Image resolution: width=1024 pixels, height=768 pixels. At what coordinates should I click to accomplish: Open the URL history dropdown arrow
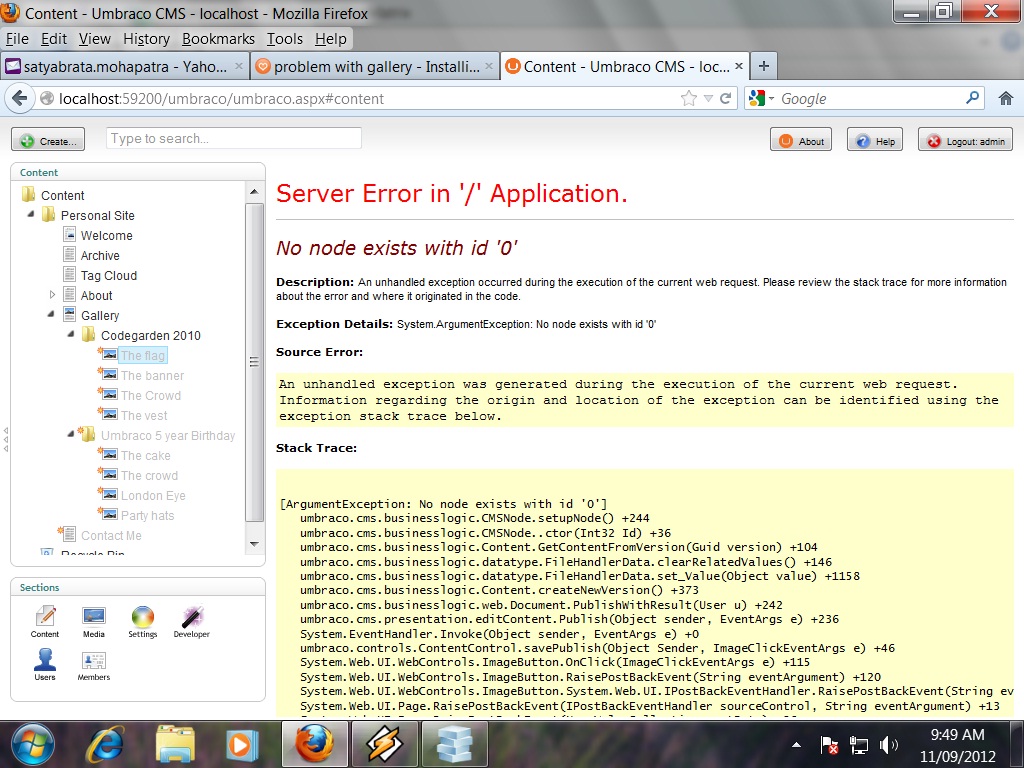tap(709, 99)
